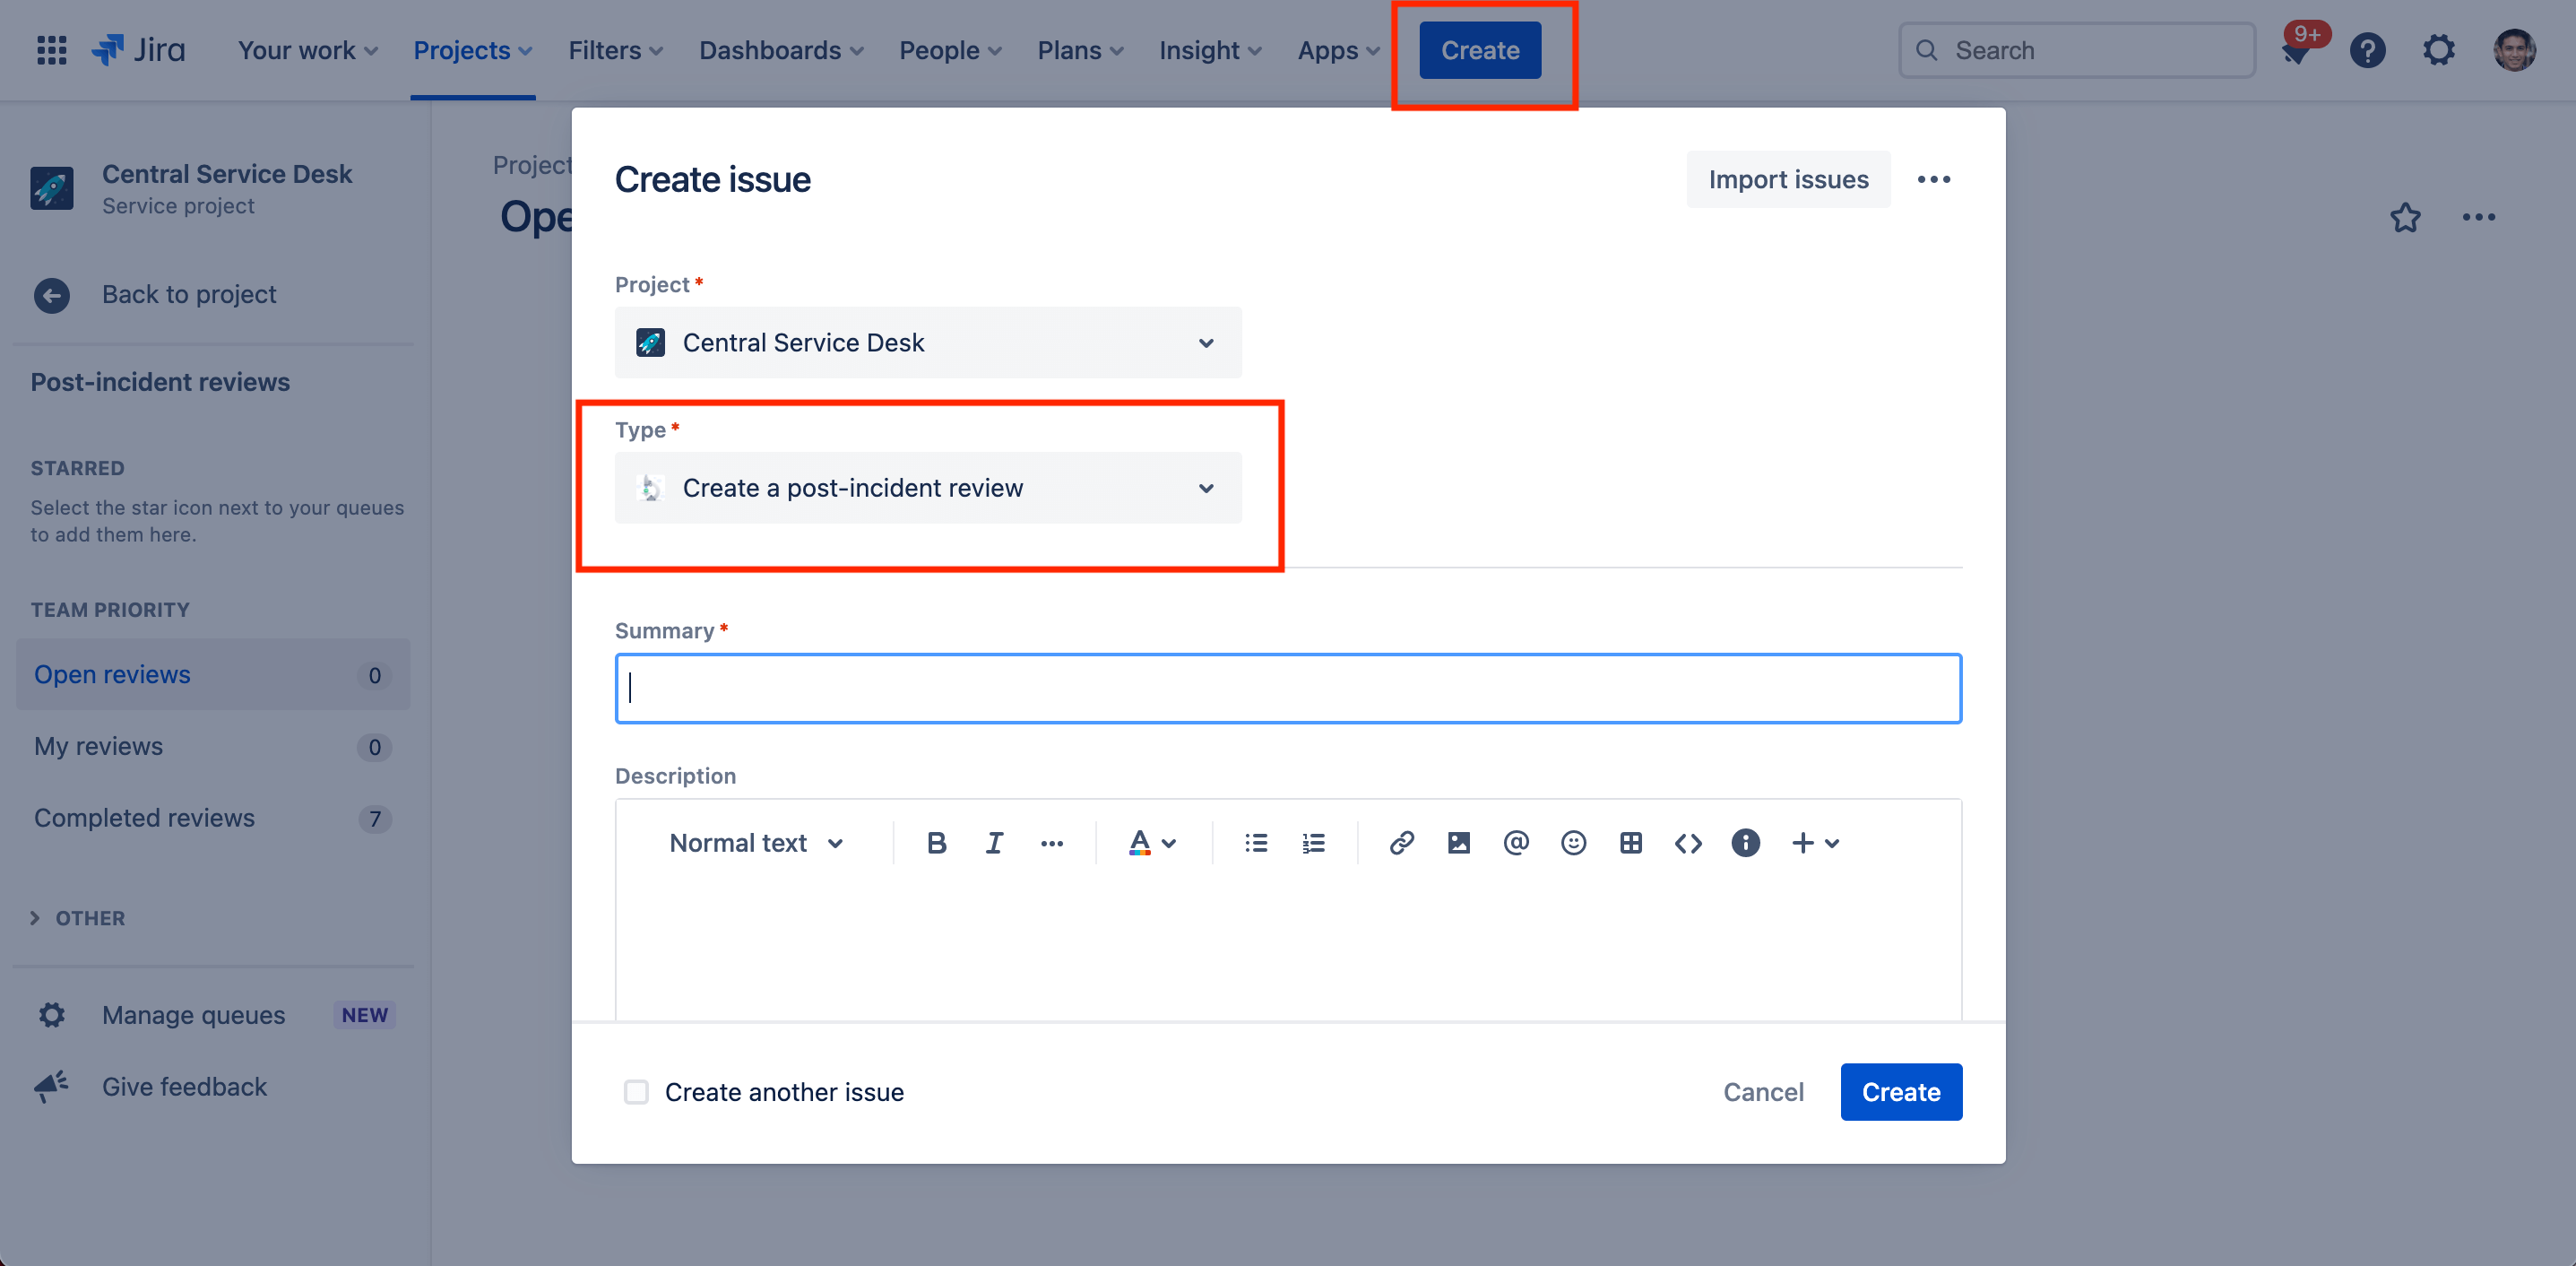Open the Jira app switcher grid
The width and height of the screenshot is (2576, 1266).
(51, 49)
